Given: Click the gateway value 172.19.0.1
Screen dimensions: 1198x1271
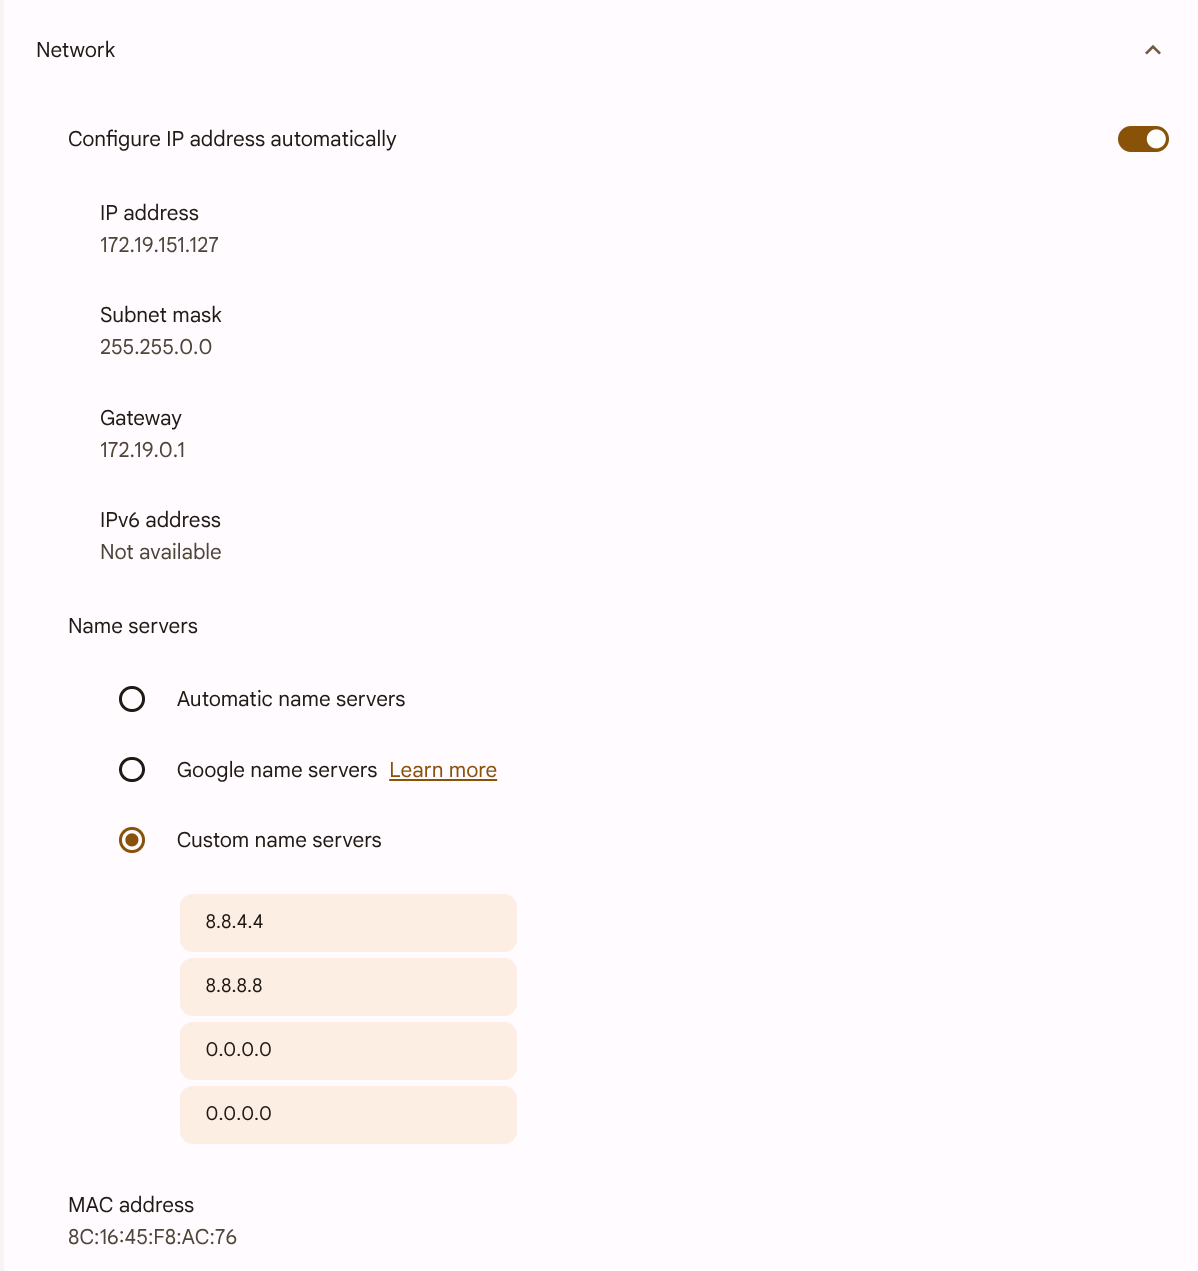Looking at the screenshot, I should 142,450.
